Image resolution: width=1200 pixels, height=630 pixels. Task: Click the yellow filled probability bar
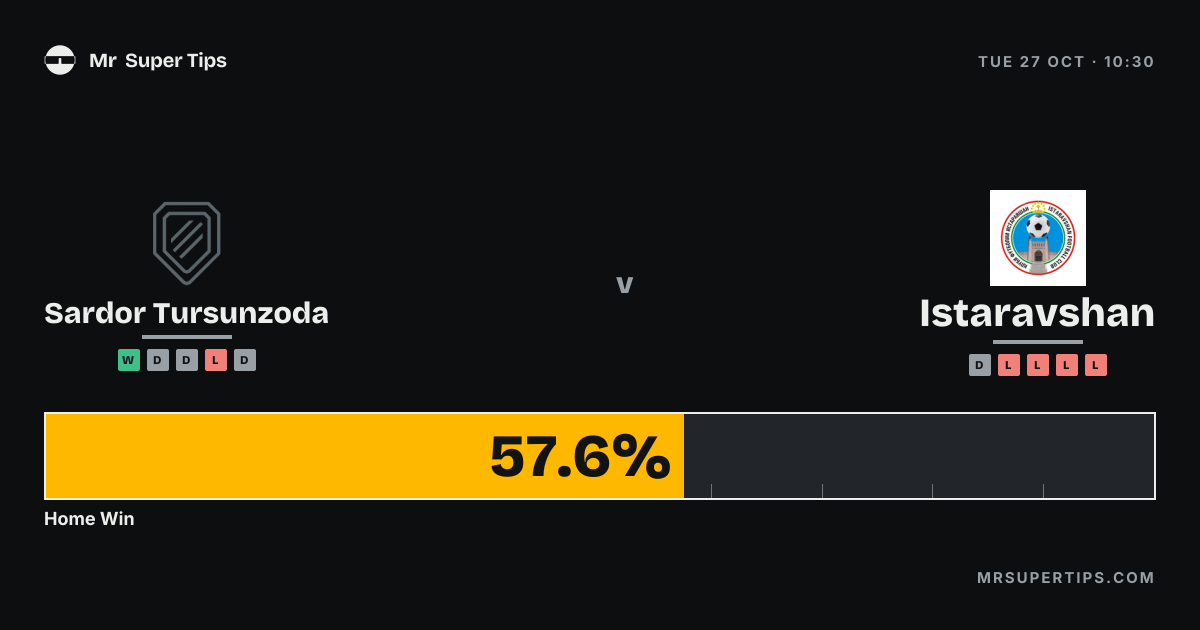pyautogui.click(x=365, y=456)
